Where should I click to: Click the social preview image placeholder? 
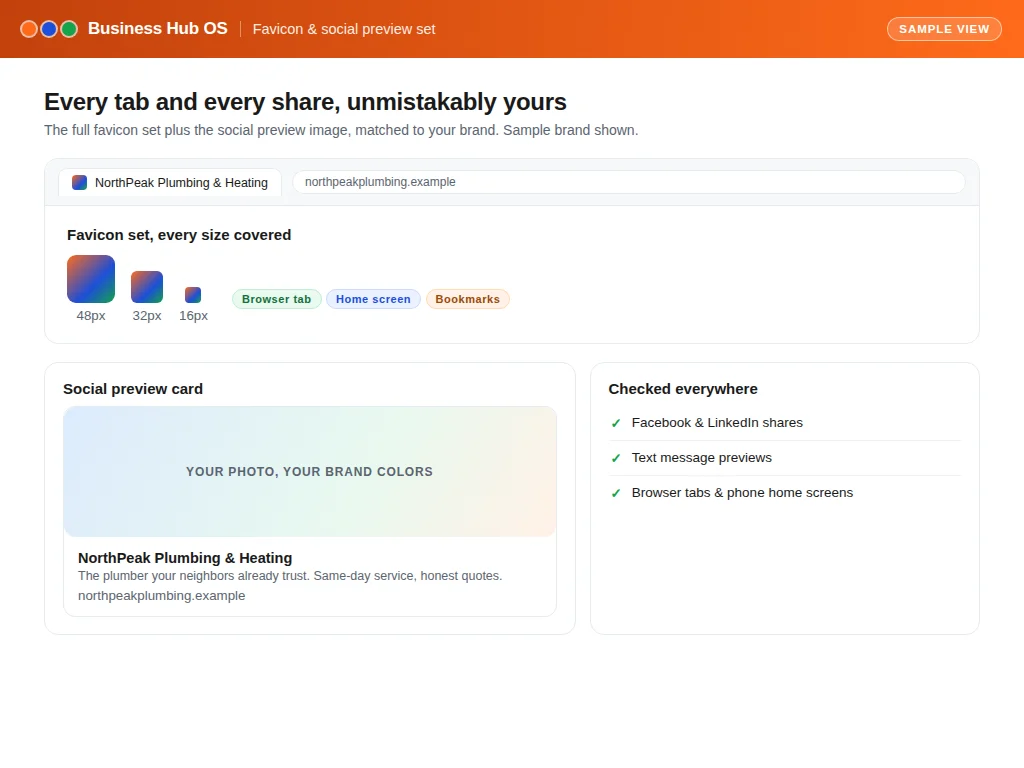click(310, 472)
